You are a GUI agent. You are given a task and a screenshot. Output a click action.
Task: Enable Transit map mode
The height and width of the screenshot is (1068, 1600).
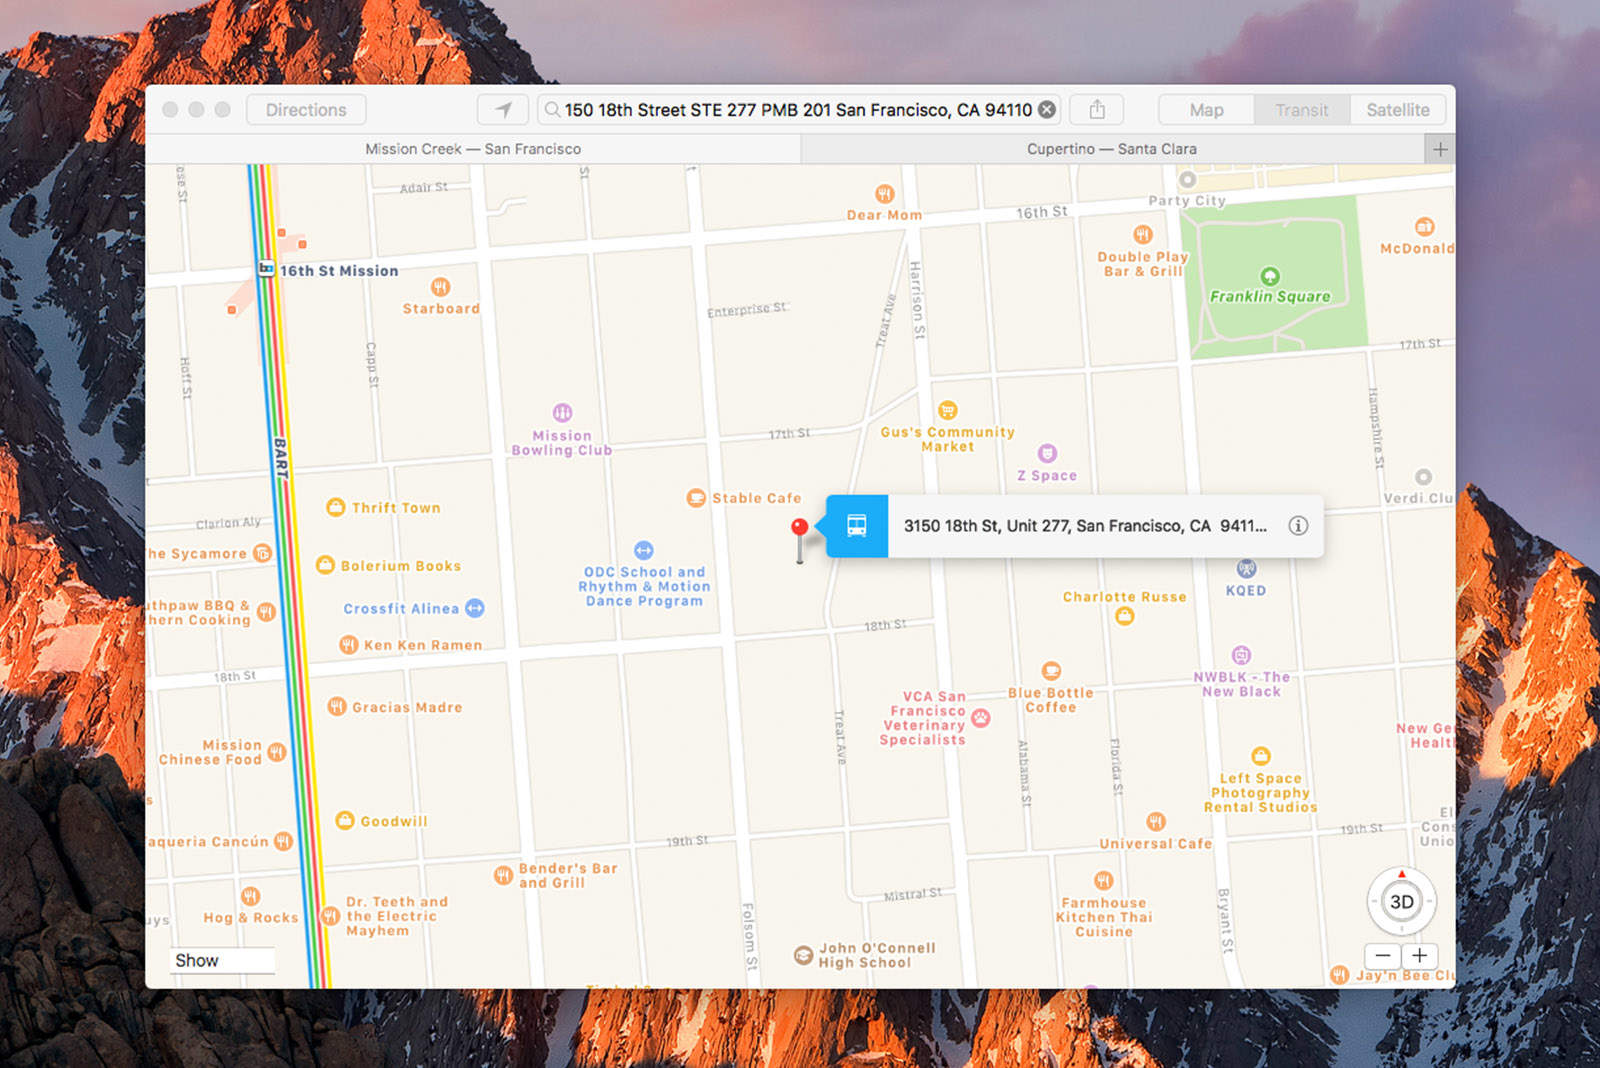click(1301, 110)
